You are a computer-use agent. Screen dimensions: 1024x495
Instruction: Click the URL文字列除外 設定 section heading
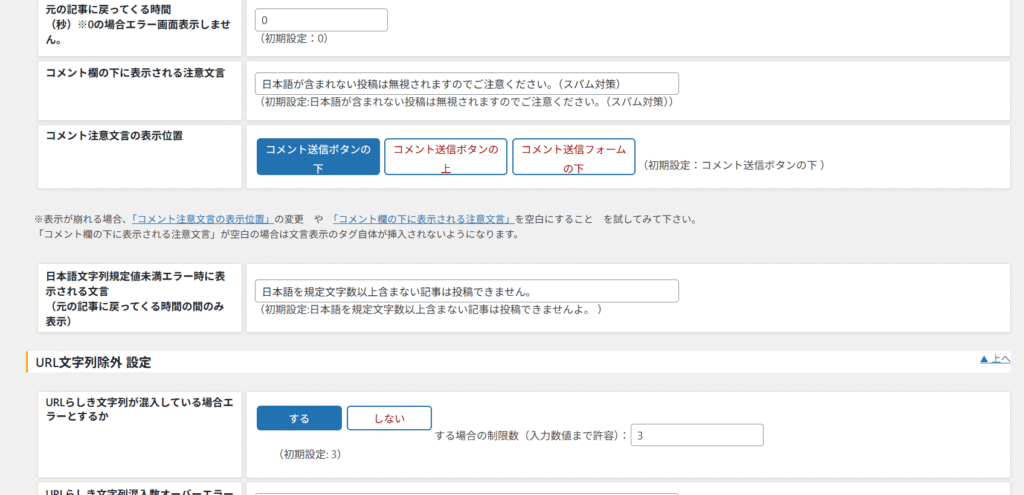coord(93,361)
